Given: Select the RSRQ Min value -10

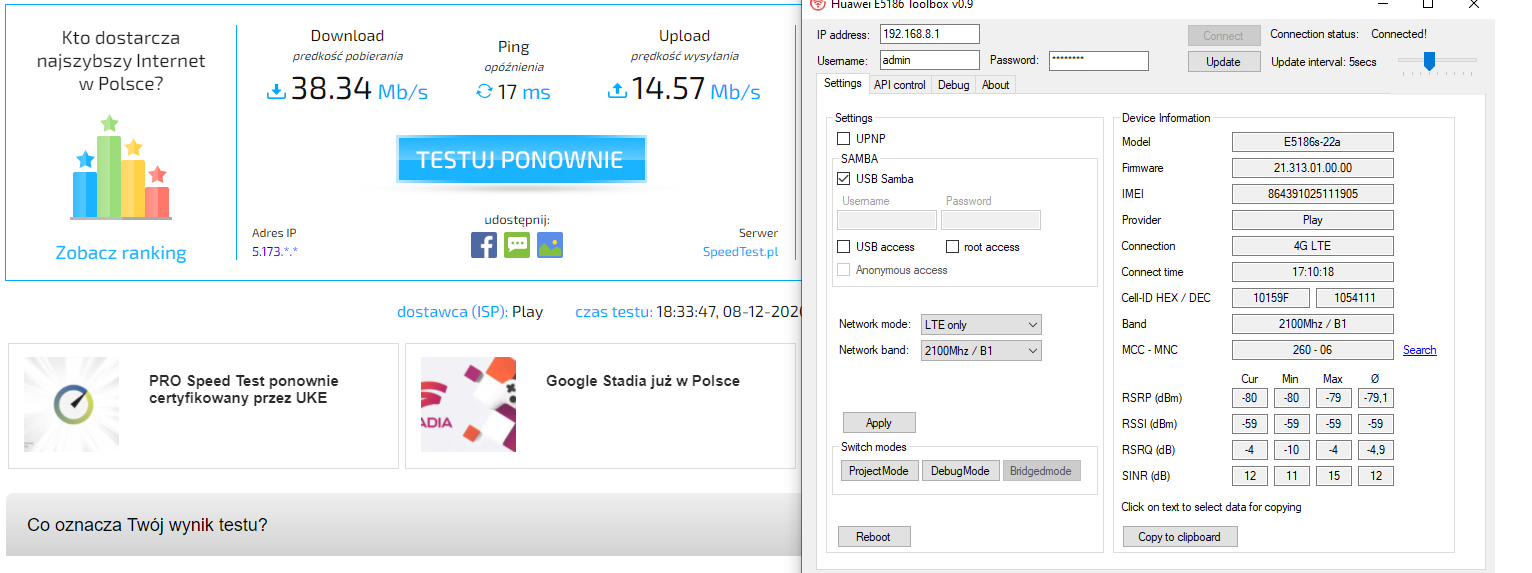Looking at the screenshot, I should coord(1290,450).
